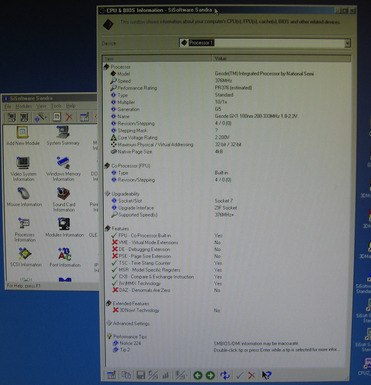Open Video System Information module
Image resolution: width=371 pixels, height=385 pixels.
tap(23, 169)
